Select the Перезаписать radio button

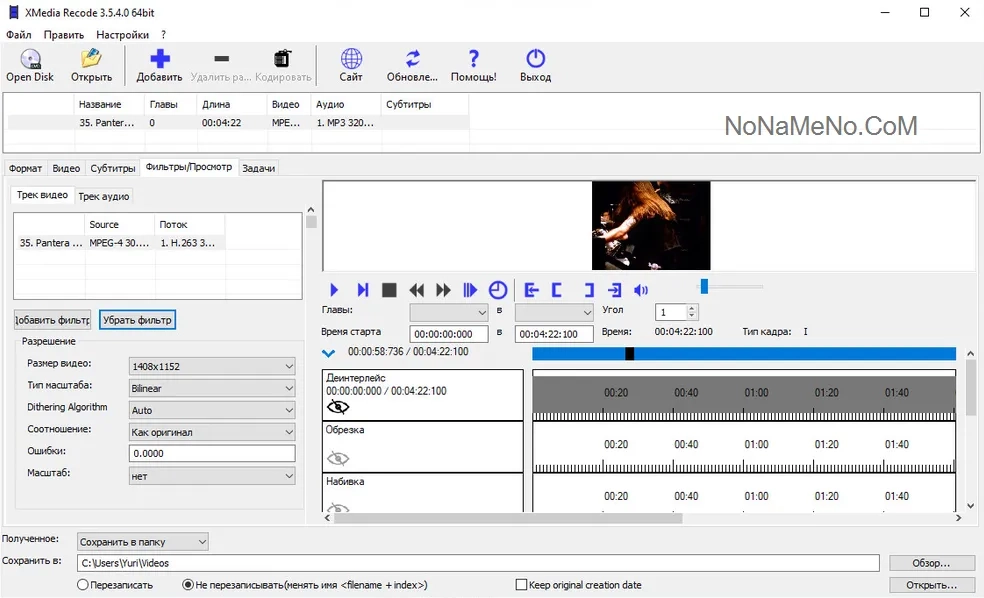click(x=83, y=585)
